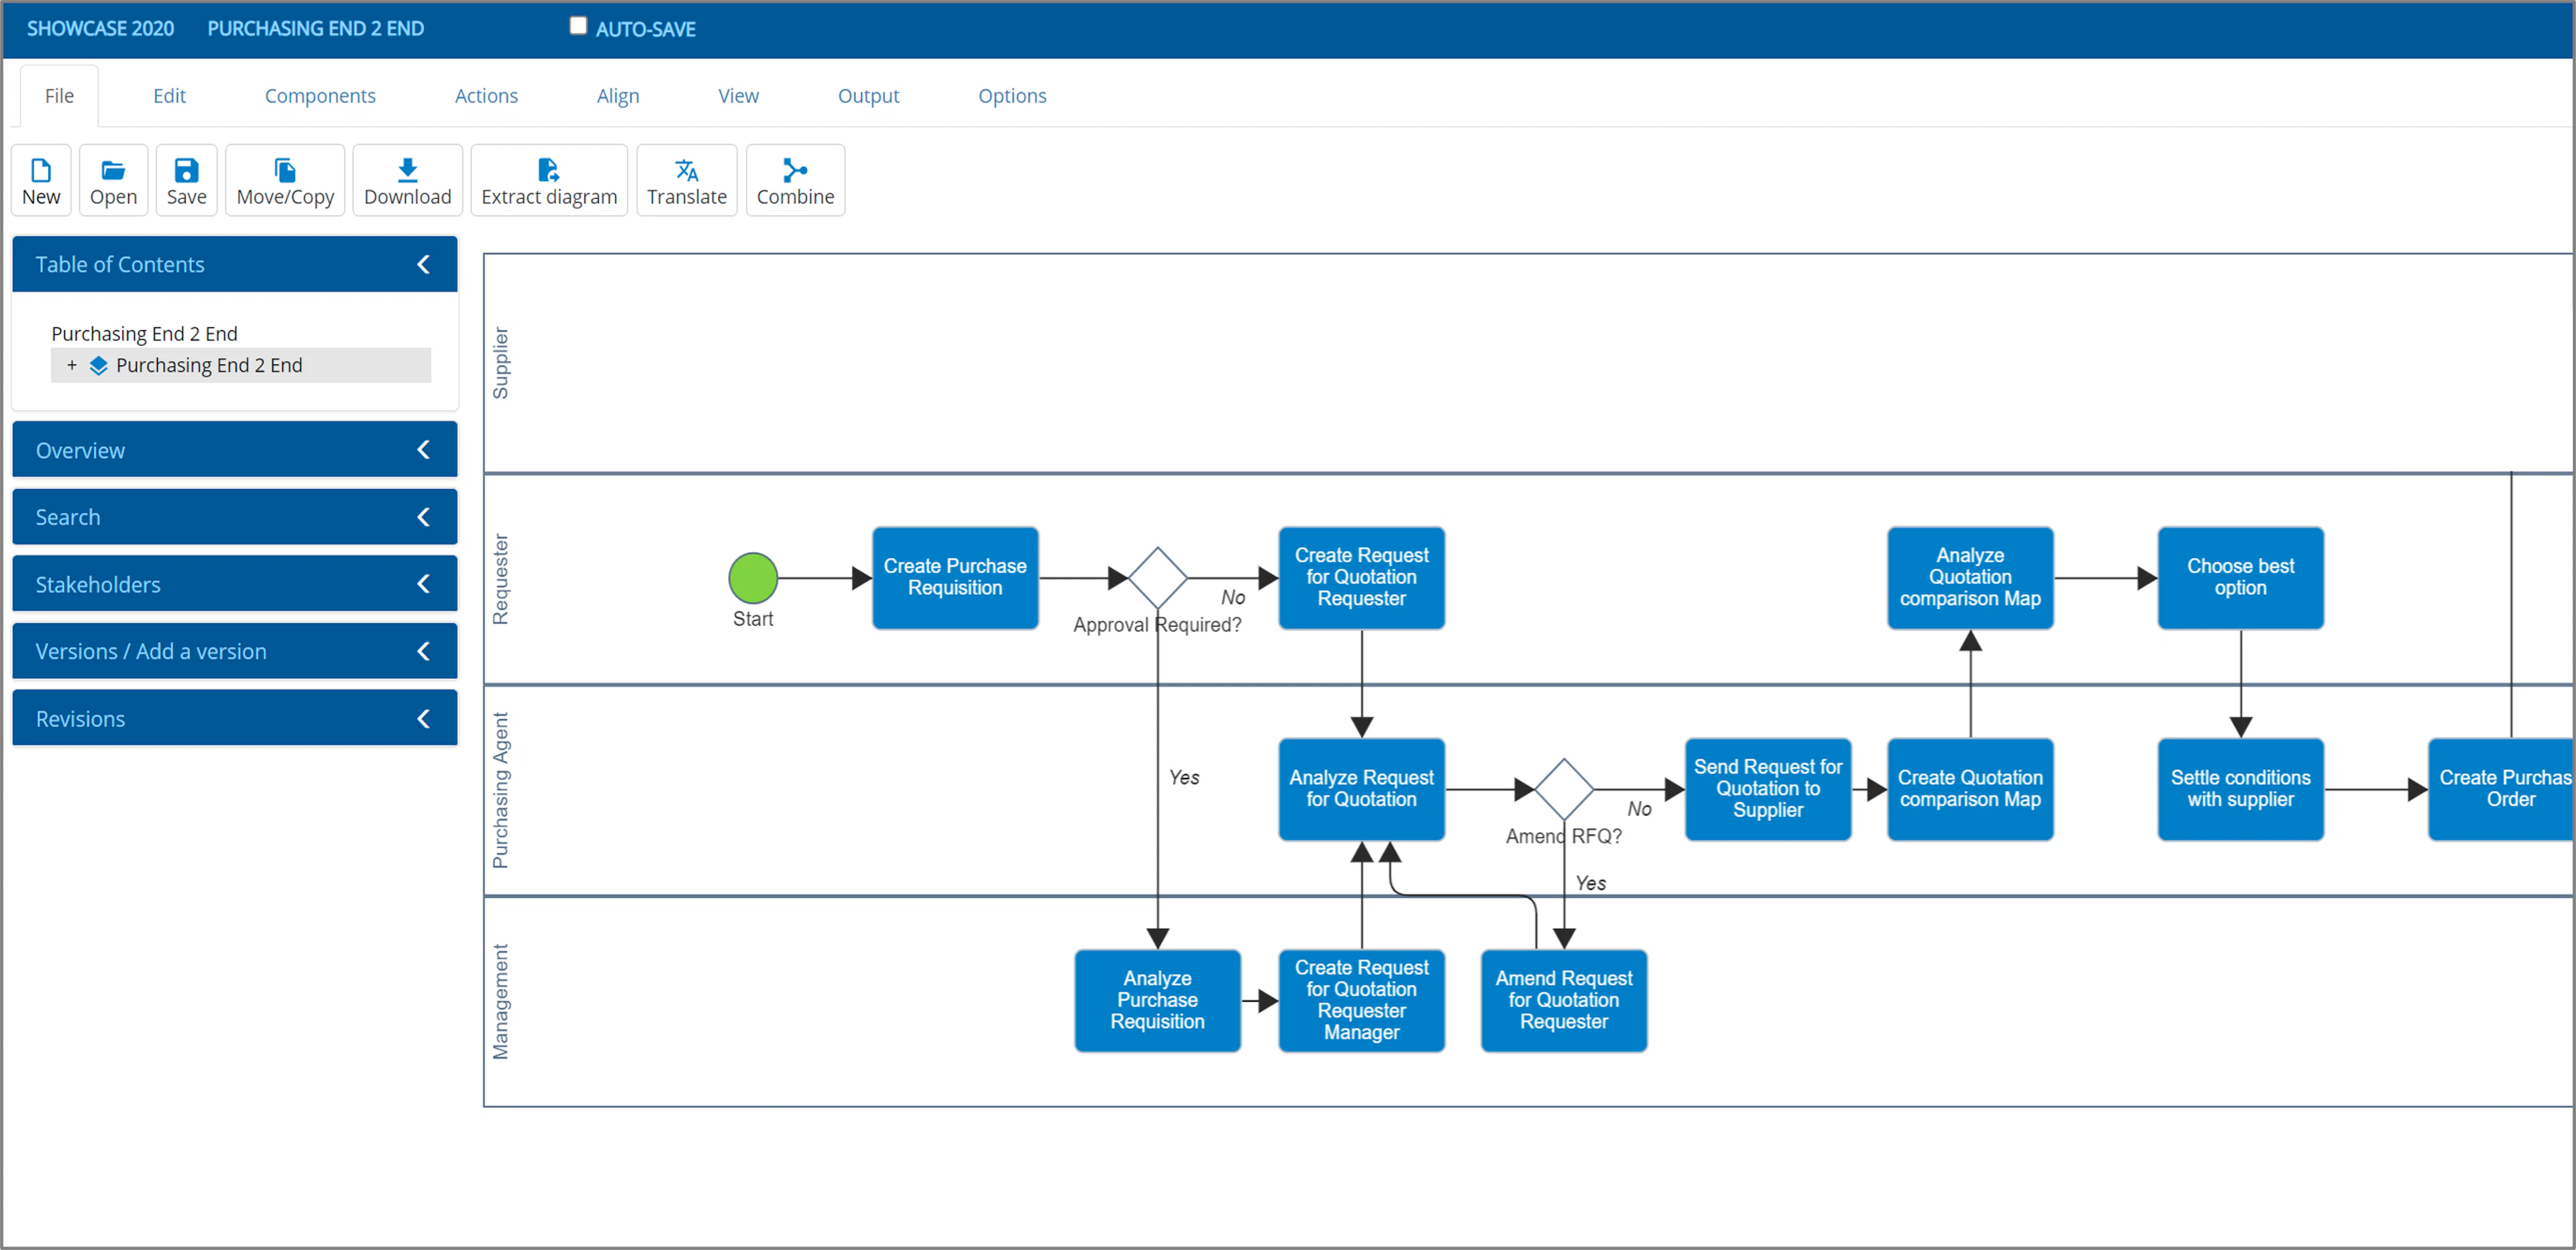Click the green Start event circle
The image size is (2576, 1250).
coord(753,577)
